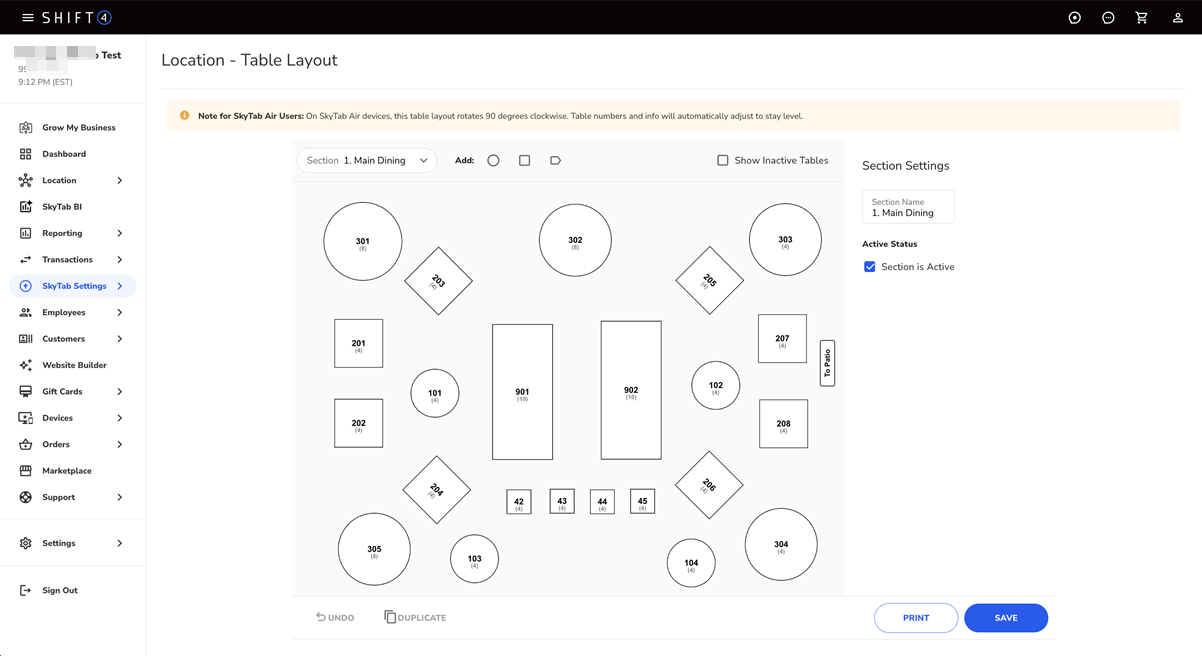Viewport: 1202px width, 656px height.
Task: Open the shopping cart icon
Action: tap(1141, 18)
